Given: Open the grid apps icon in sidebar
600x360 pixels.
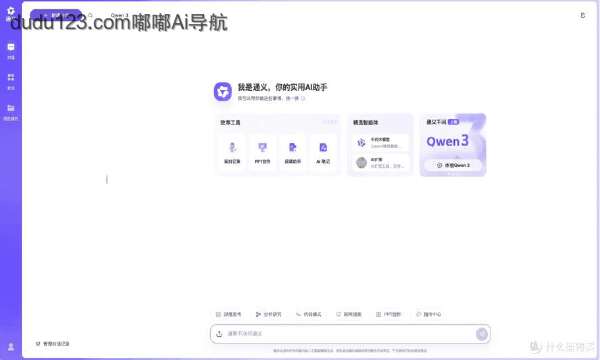Looking at the screenshot, I should (x=11, y=81).
